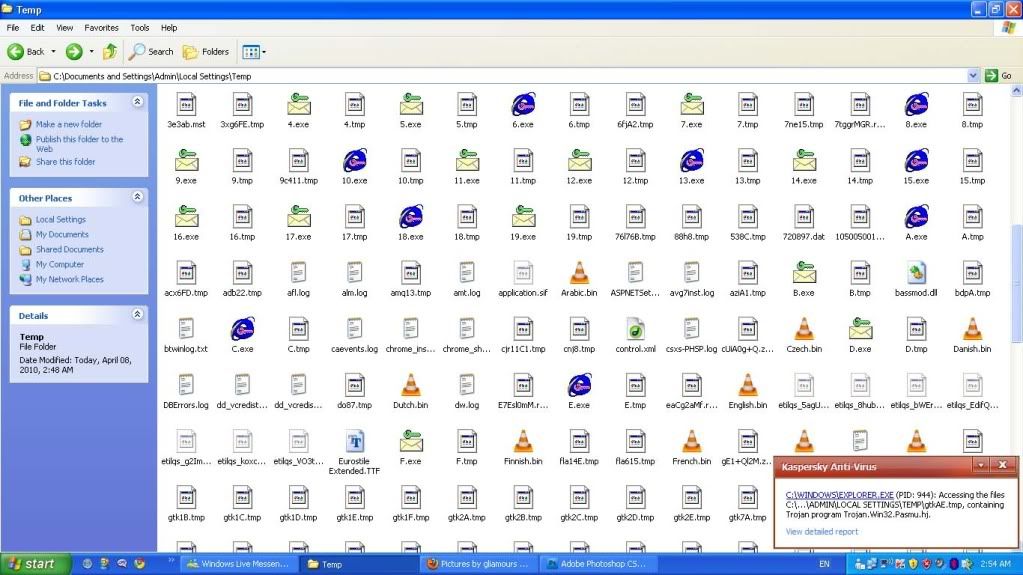Select the bassmod.dll file icon

917,272
